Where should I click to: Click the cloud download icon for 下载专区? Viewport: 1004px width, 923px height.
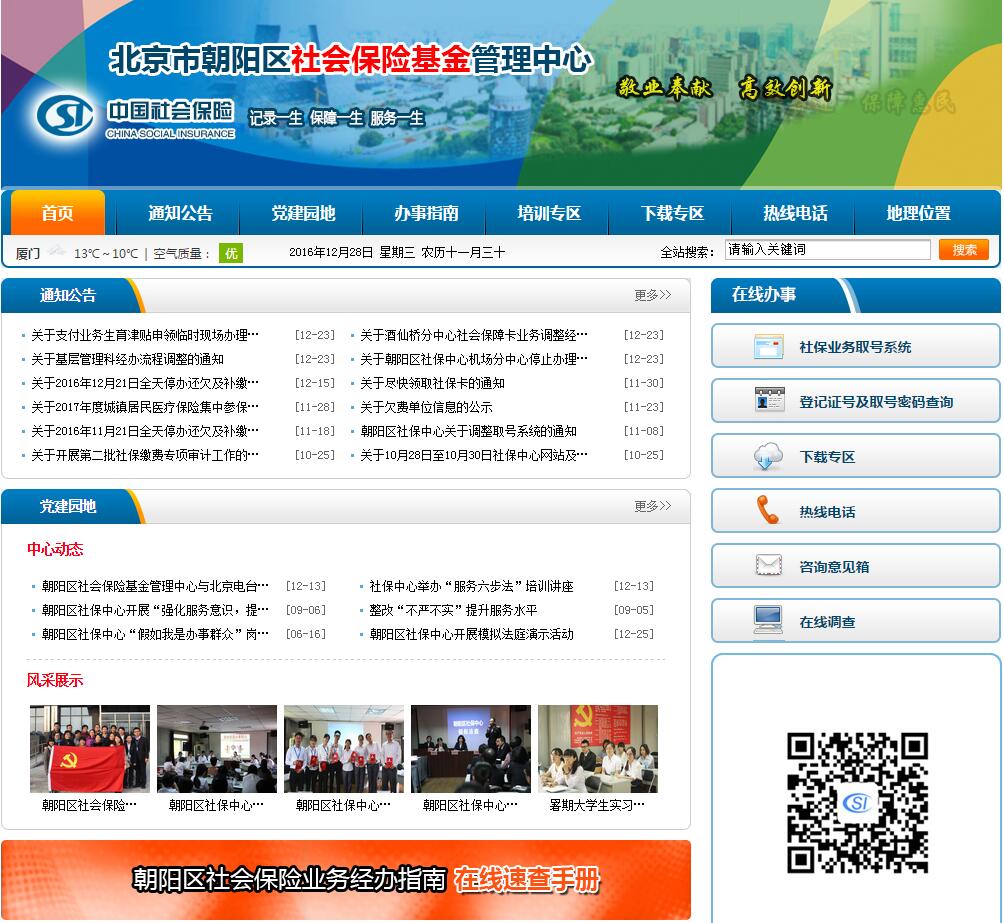click(x=768, y=455)
